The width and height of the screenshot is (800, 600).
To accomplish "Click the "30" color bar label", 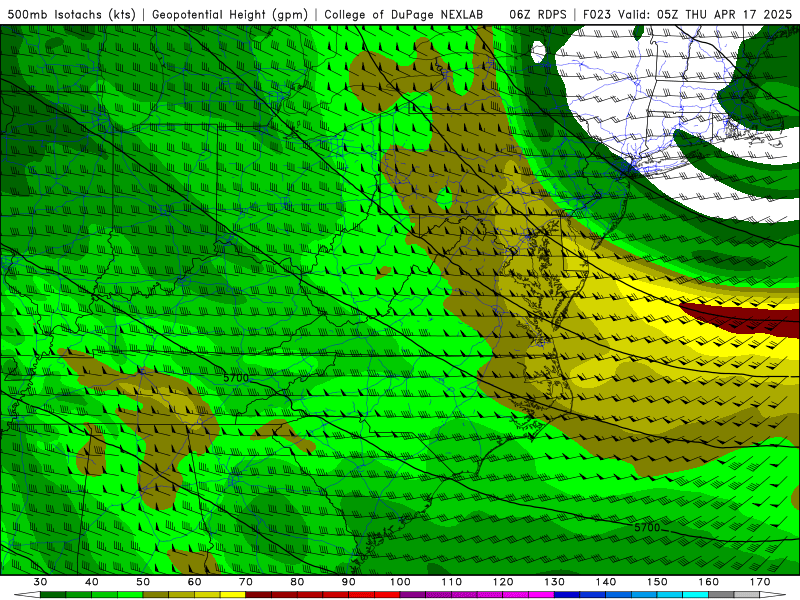I will point(40,582).
